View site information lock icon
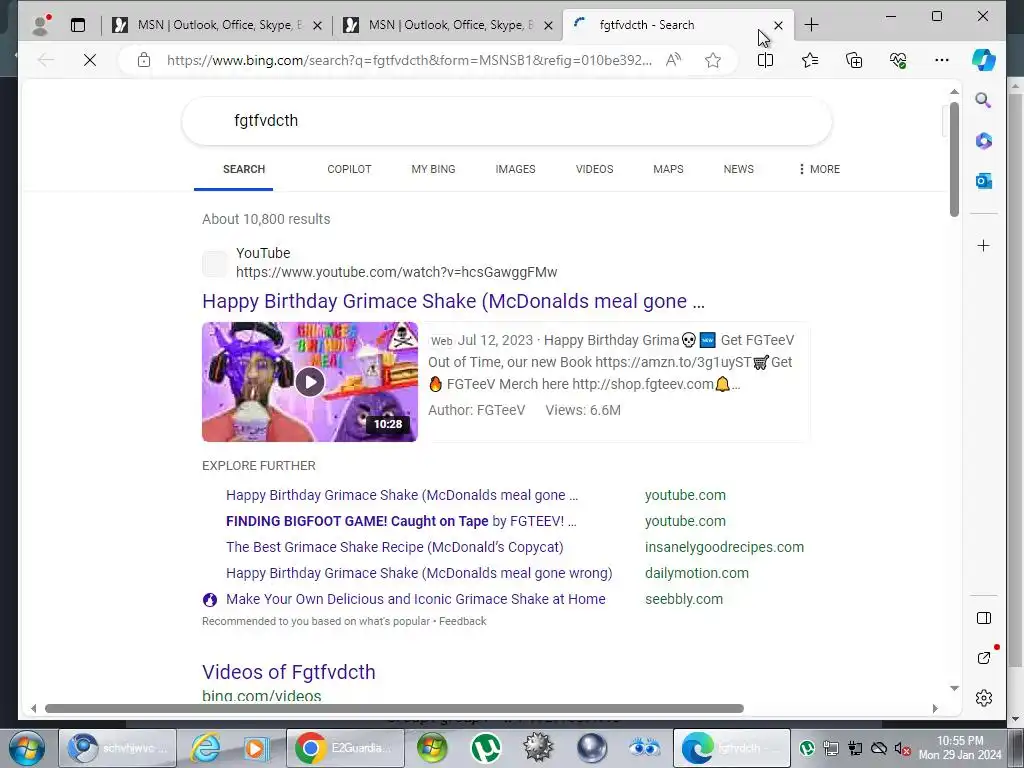Screen dimensions: 1024x768 (x=144, y=60)
